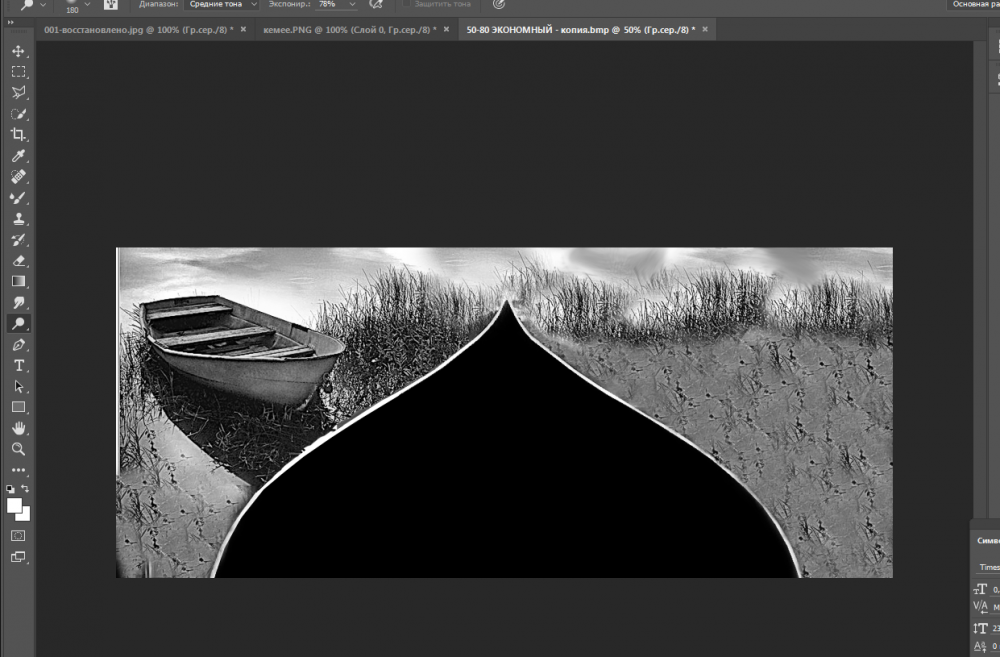The width and height of the screenshot is (1000, 657).
Task: Choose the Crop tool
Action: point(18,134)
